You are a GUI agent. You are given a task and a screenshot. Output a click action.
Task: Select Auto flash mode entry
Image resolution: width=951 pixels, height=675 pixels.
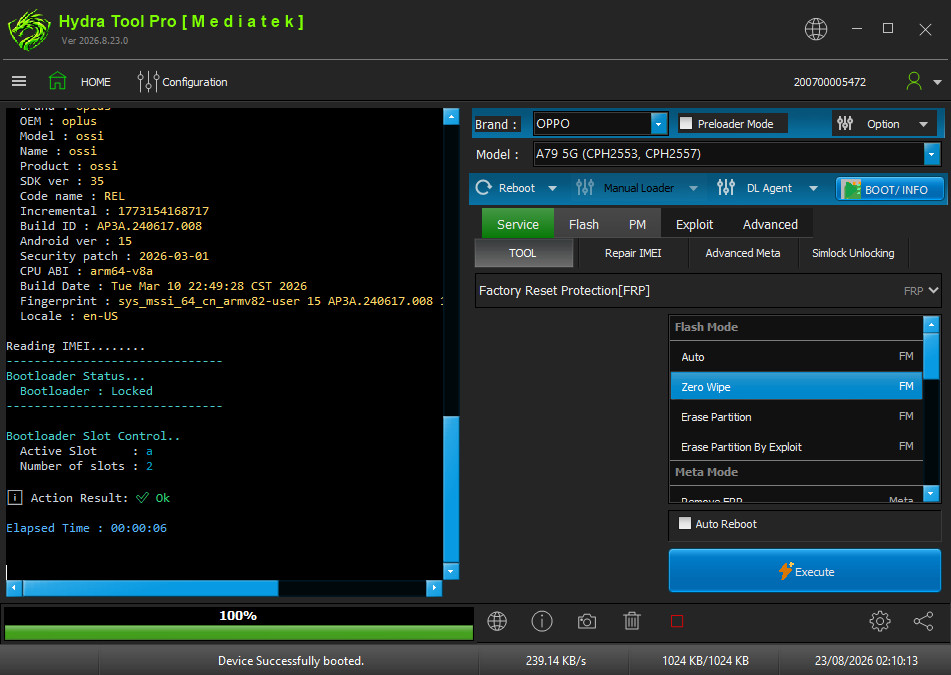(796, 357)
